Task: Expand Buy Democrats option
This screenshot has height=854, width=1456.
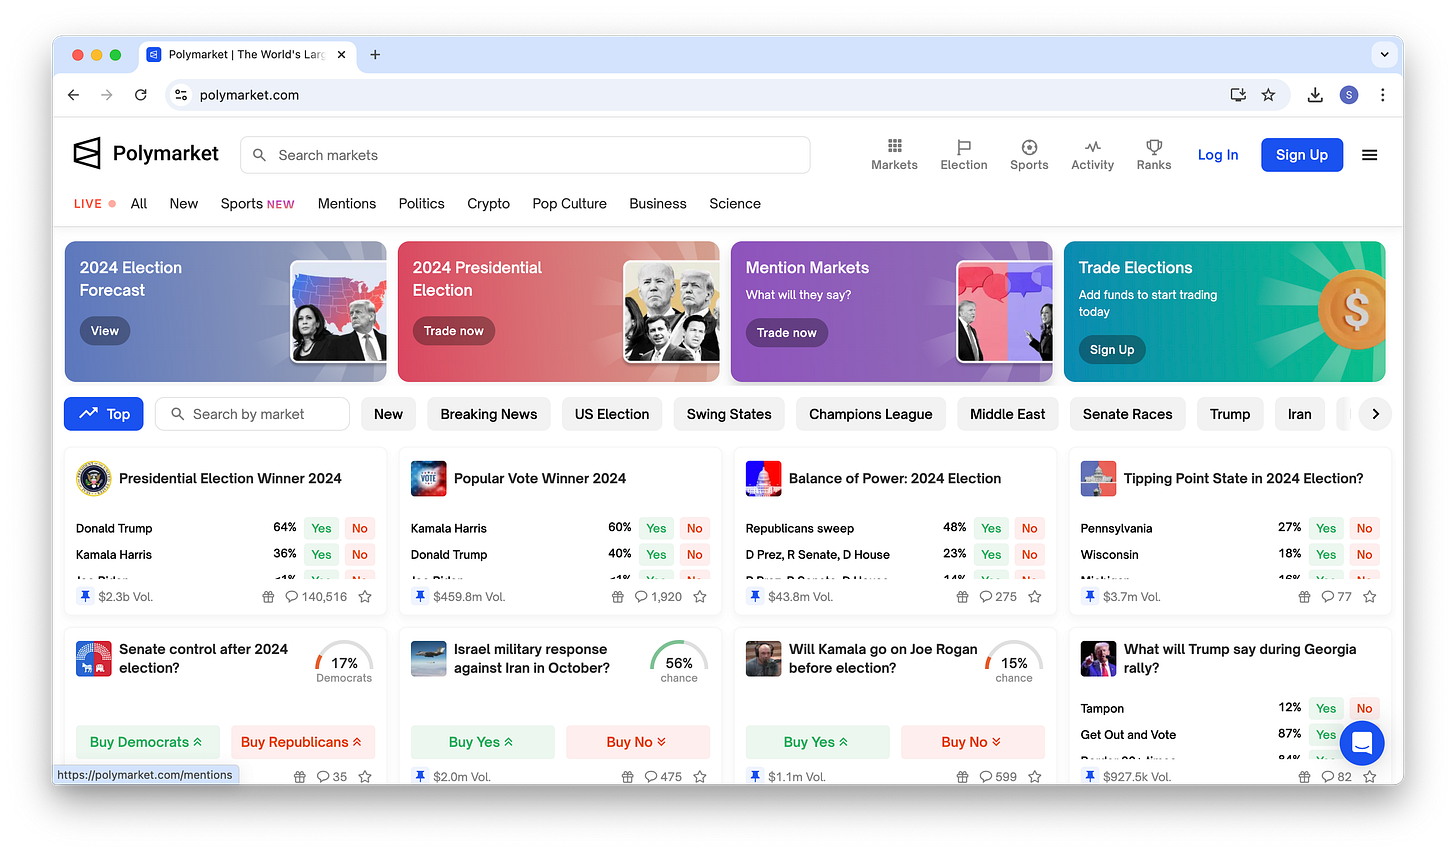Action: (x=148, y=742)
